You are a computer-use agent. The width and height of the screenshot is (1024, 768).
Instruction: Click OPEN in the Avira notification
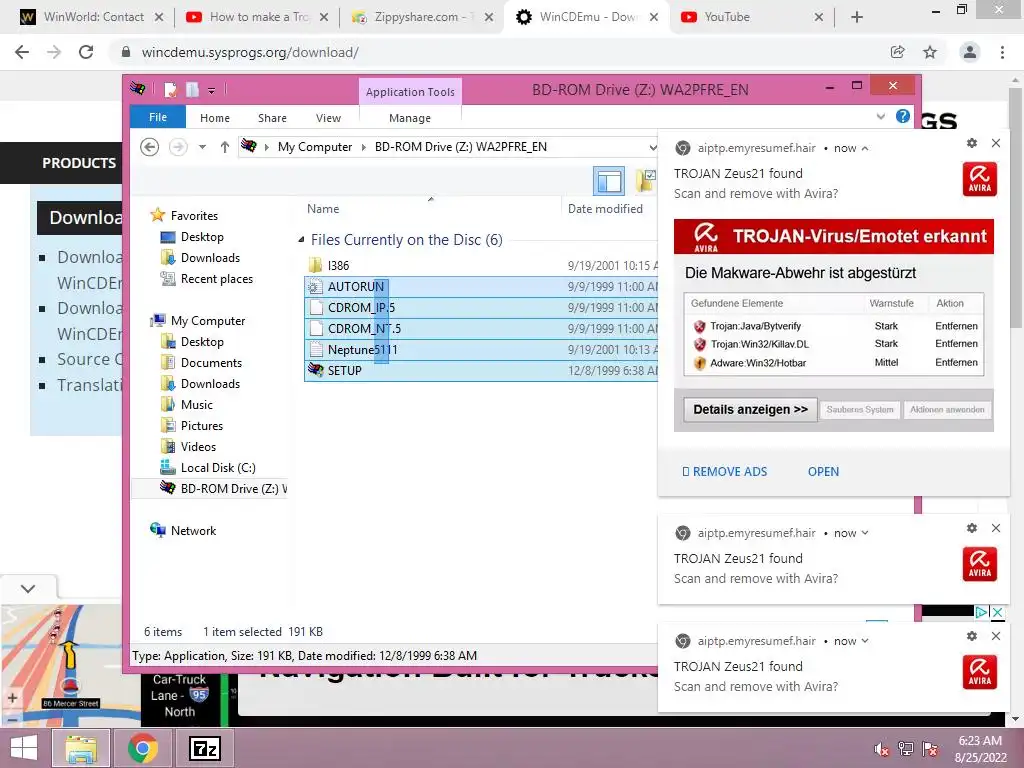[823, 472]
